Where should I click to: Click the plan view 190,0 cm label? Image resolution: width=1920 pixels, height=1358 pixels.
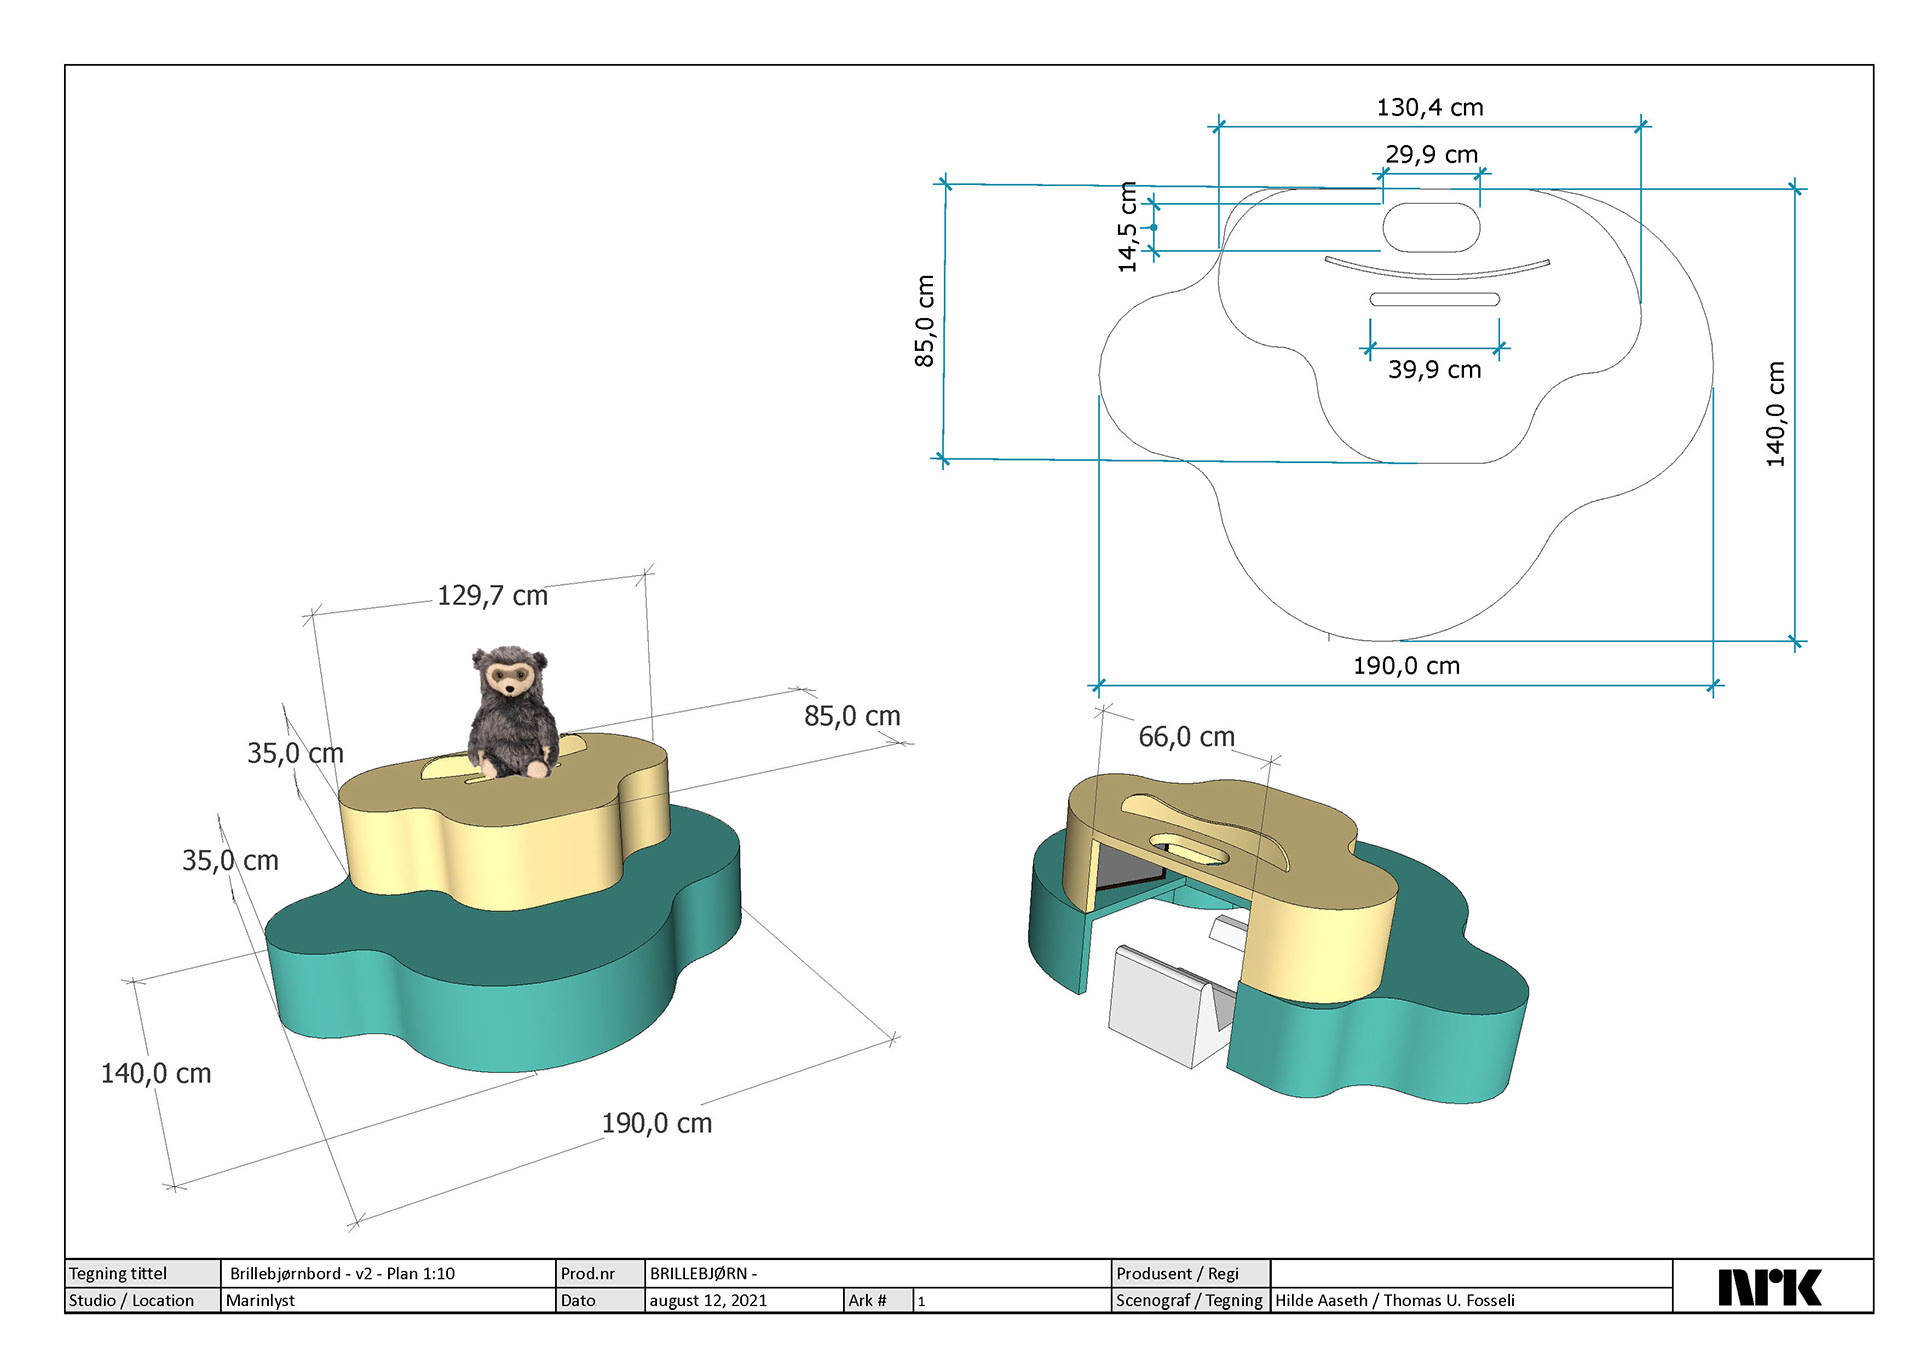tap(1406, 666)
